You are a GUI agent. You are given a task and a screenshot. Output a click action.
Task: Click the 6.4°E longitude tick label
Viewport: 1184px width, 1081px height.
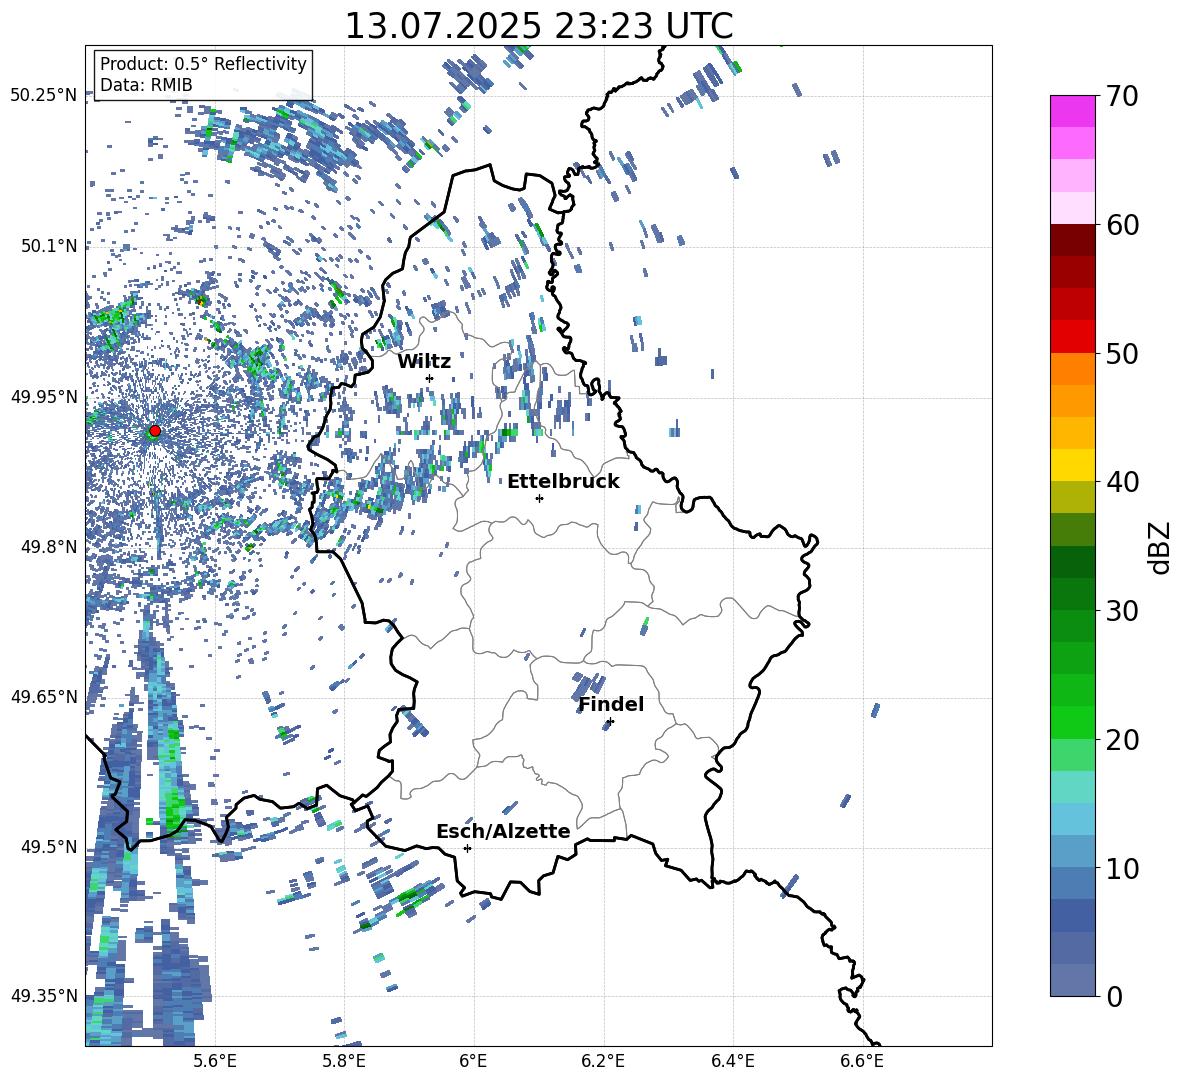coord(732,1062)
